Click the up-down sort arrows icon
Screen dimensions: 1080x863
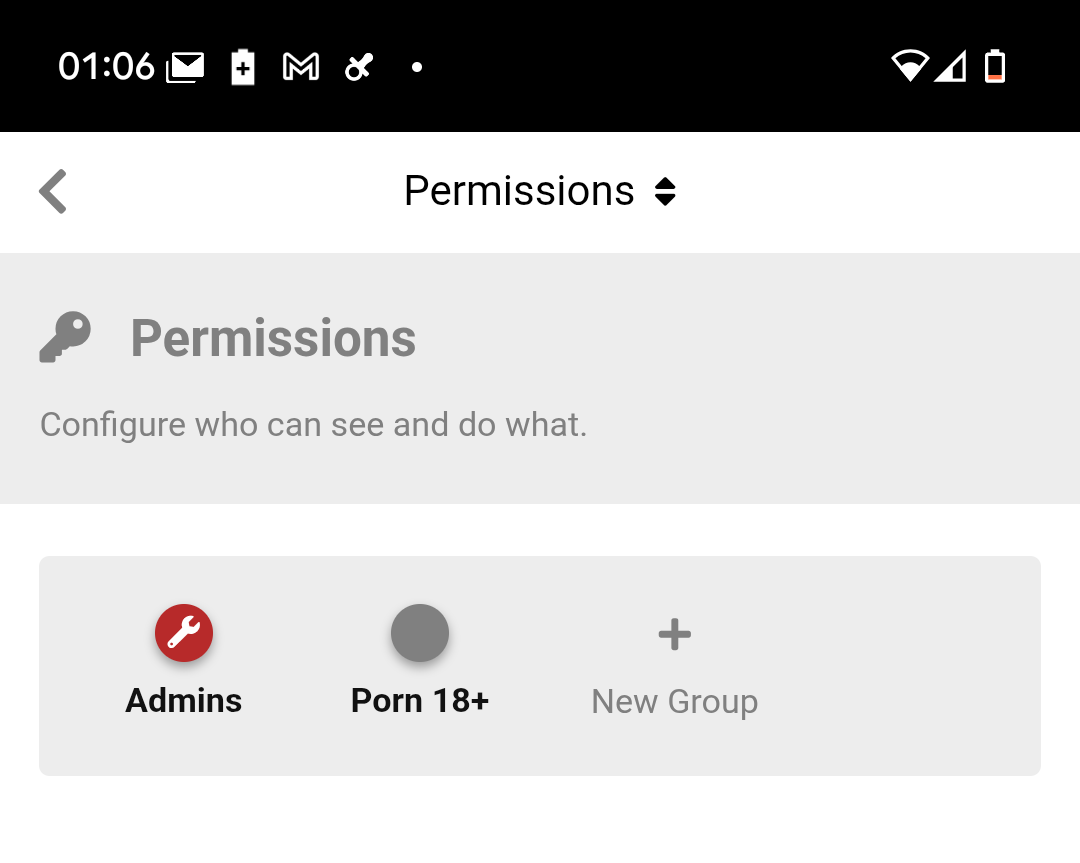point(665,191)
